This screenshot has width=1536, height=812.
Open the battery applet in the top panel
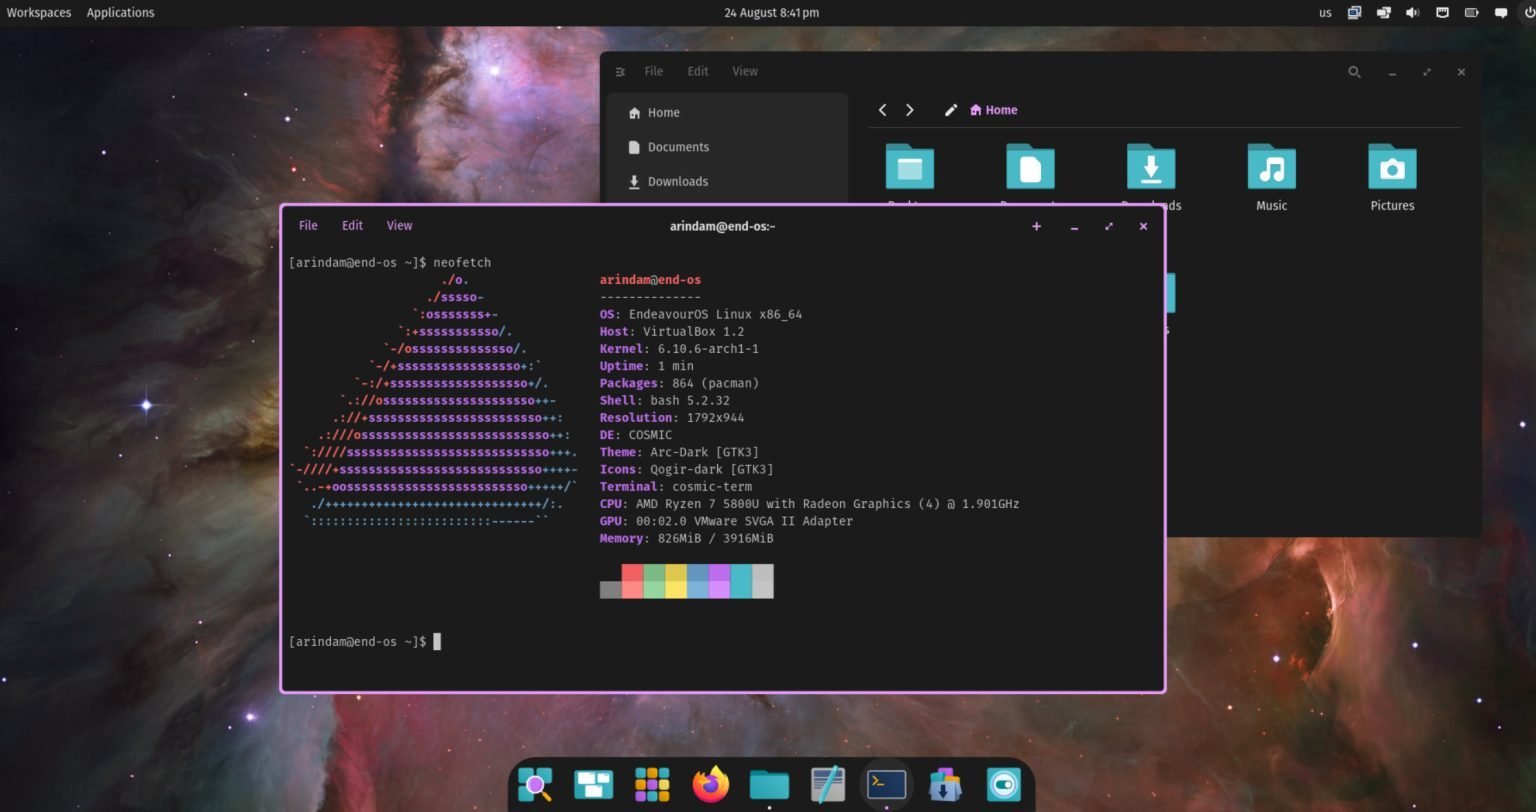coord(1472,13)
